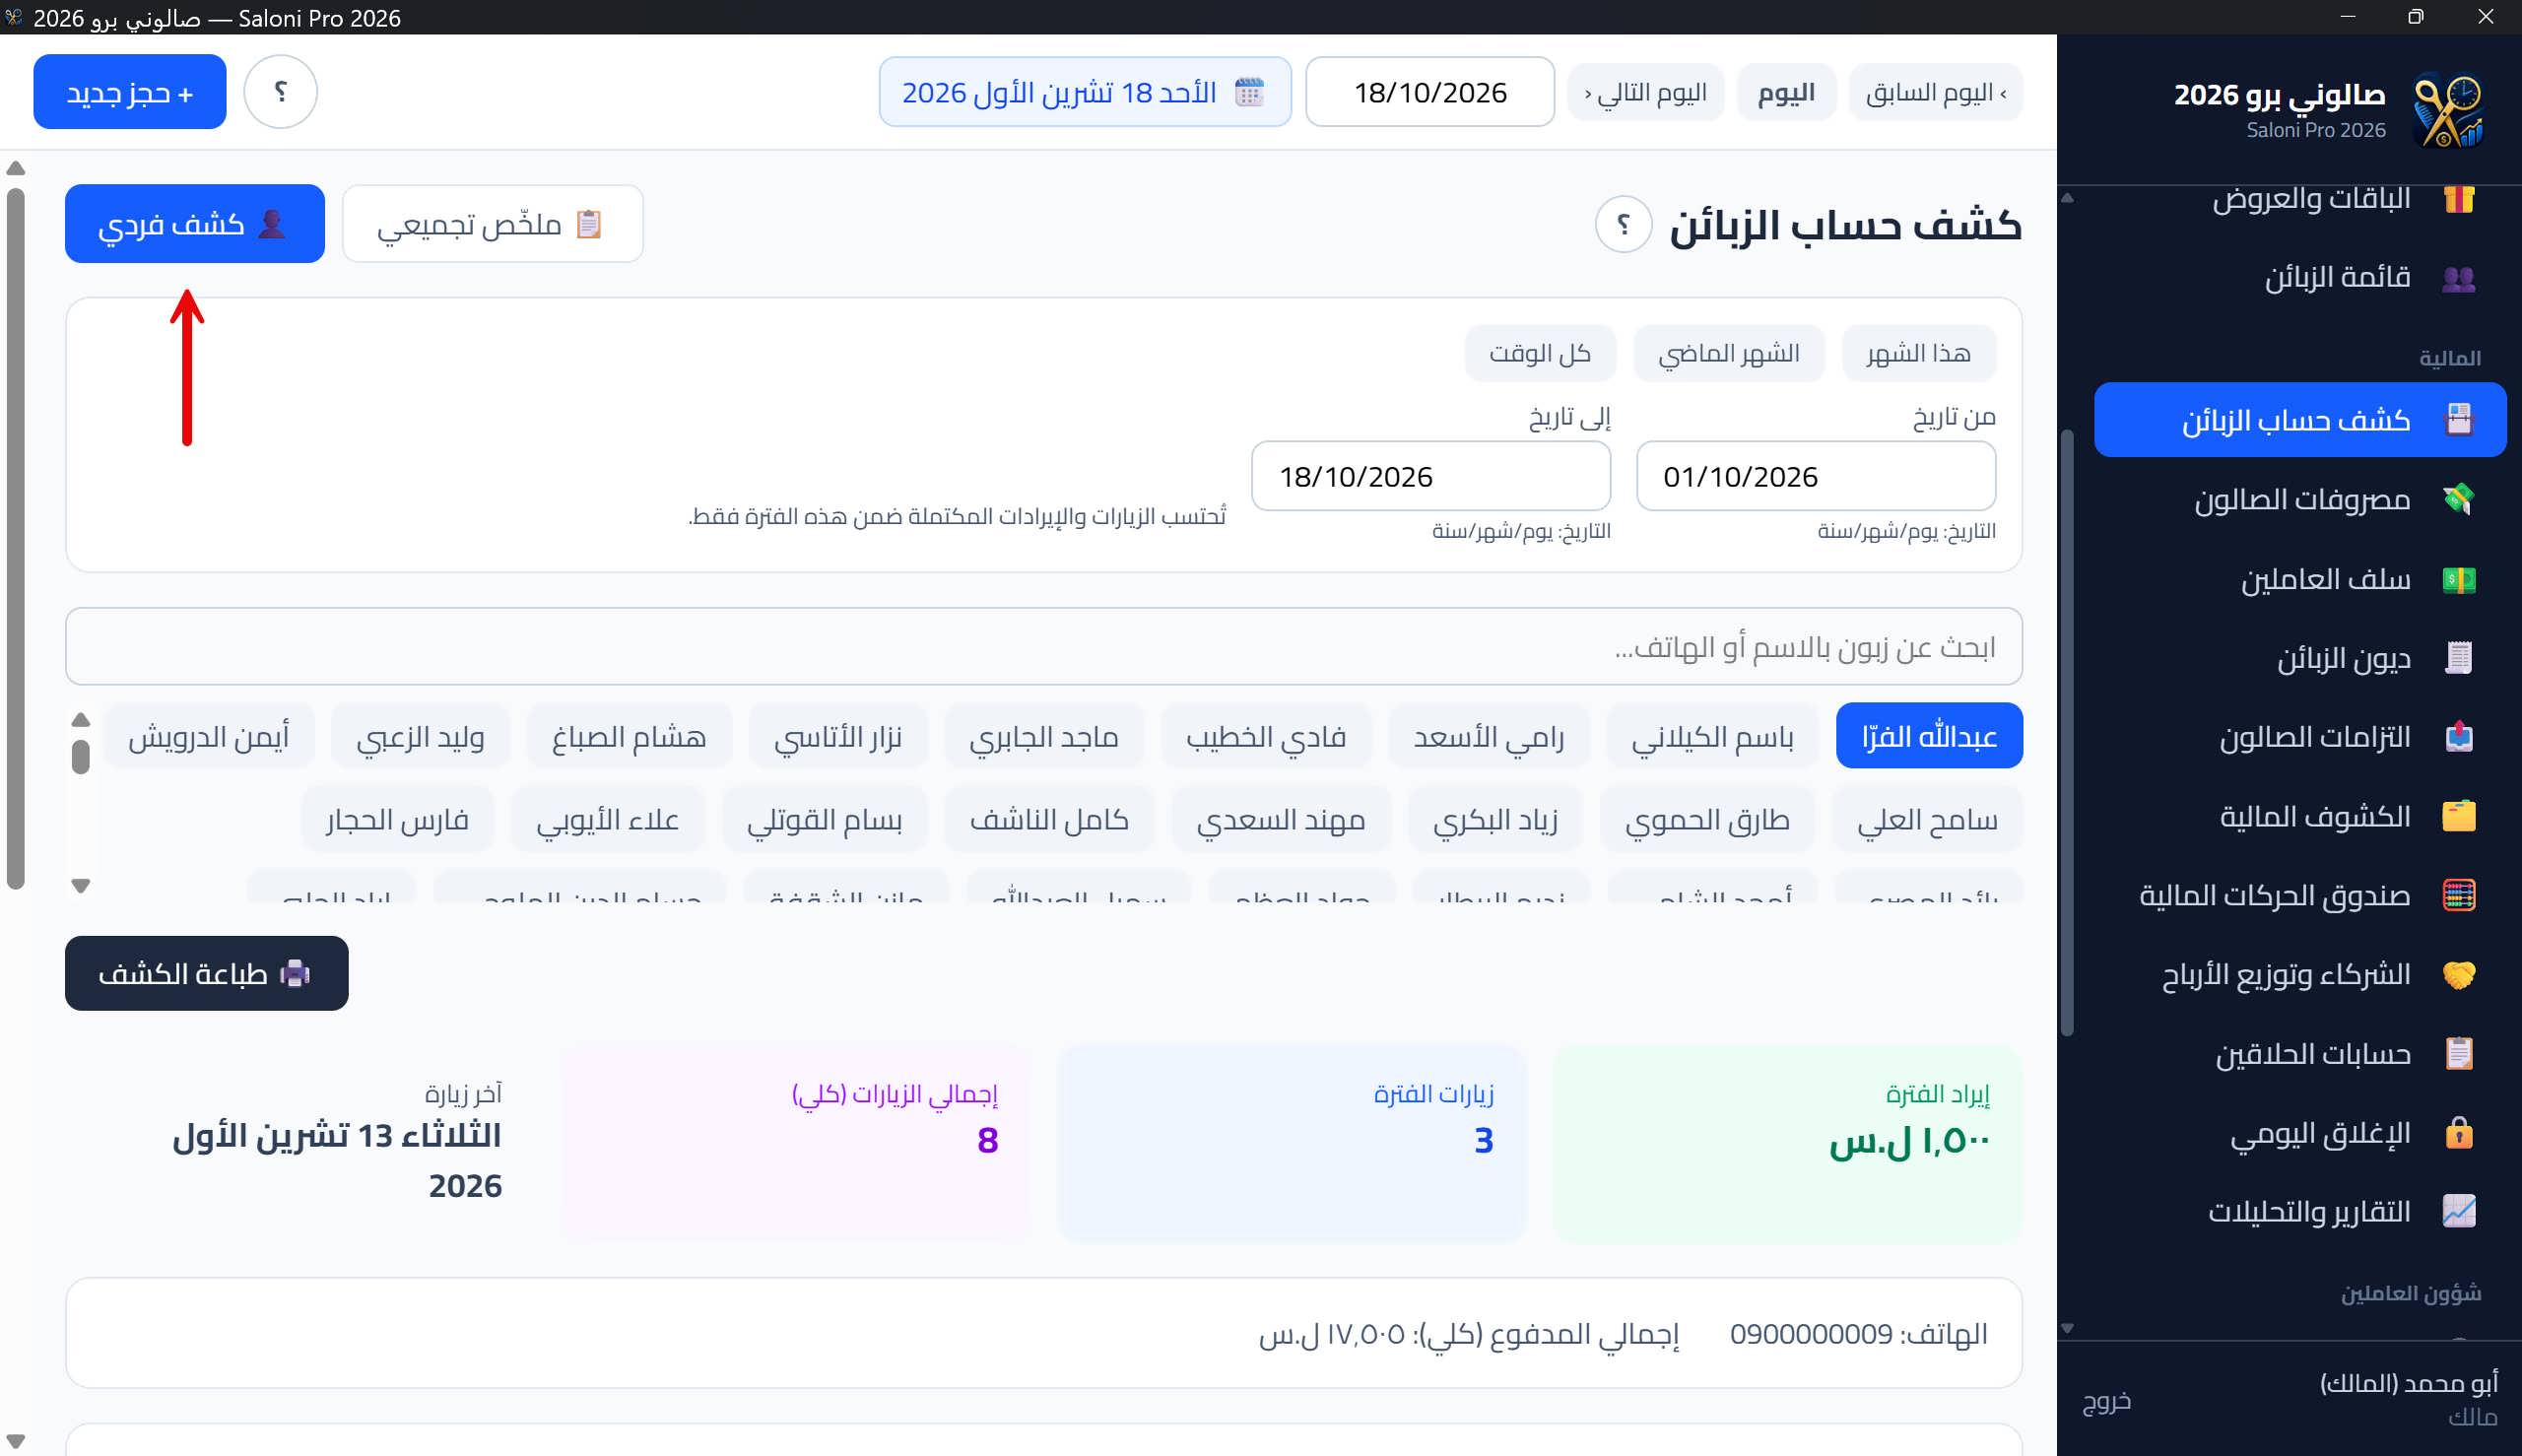Go to اليوم التالي
This screenshot has height=1456, width=2522.
click(1646, 92)
